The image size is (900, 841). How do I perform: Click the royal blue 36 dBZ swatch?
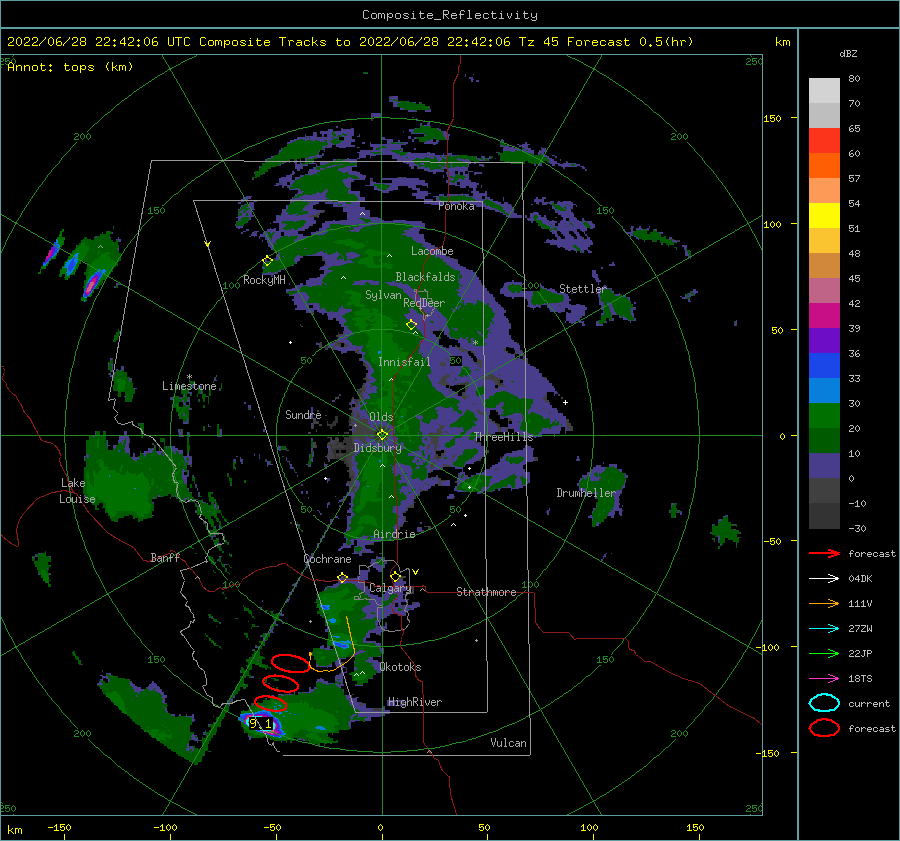tap(824, 365)
